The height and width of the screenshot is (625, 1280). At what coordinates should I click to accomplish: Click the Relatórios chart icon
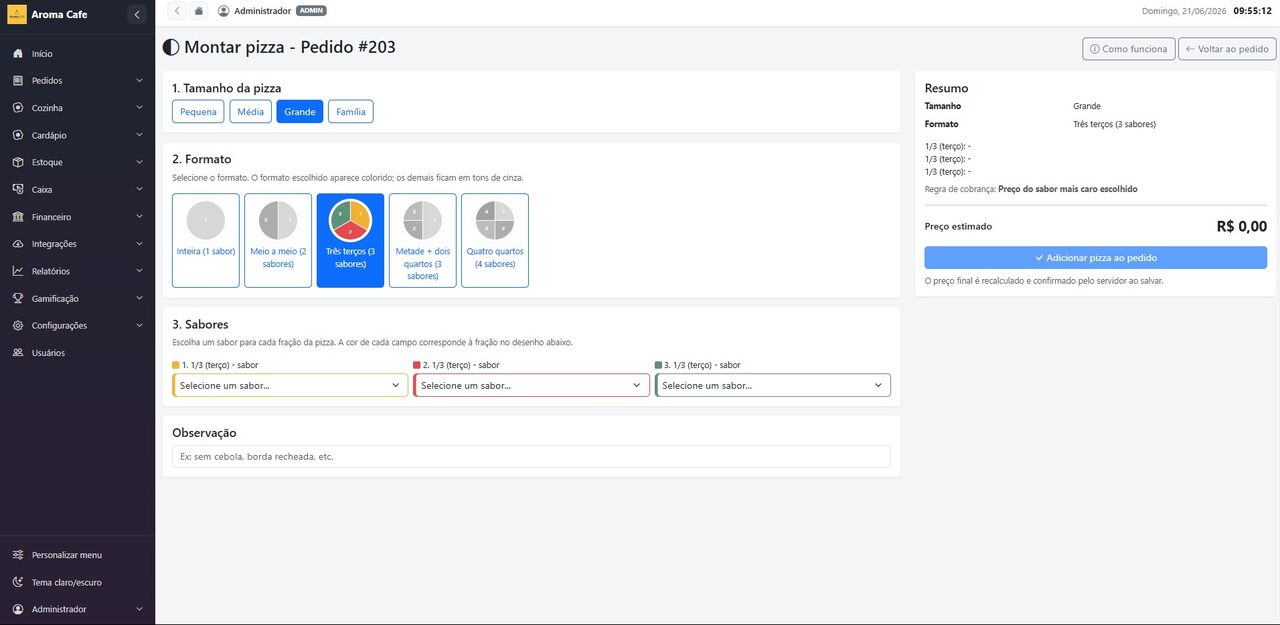click(18, 271)
